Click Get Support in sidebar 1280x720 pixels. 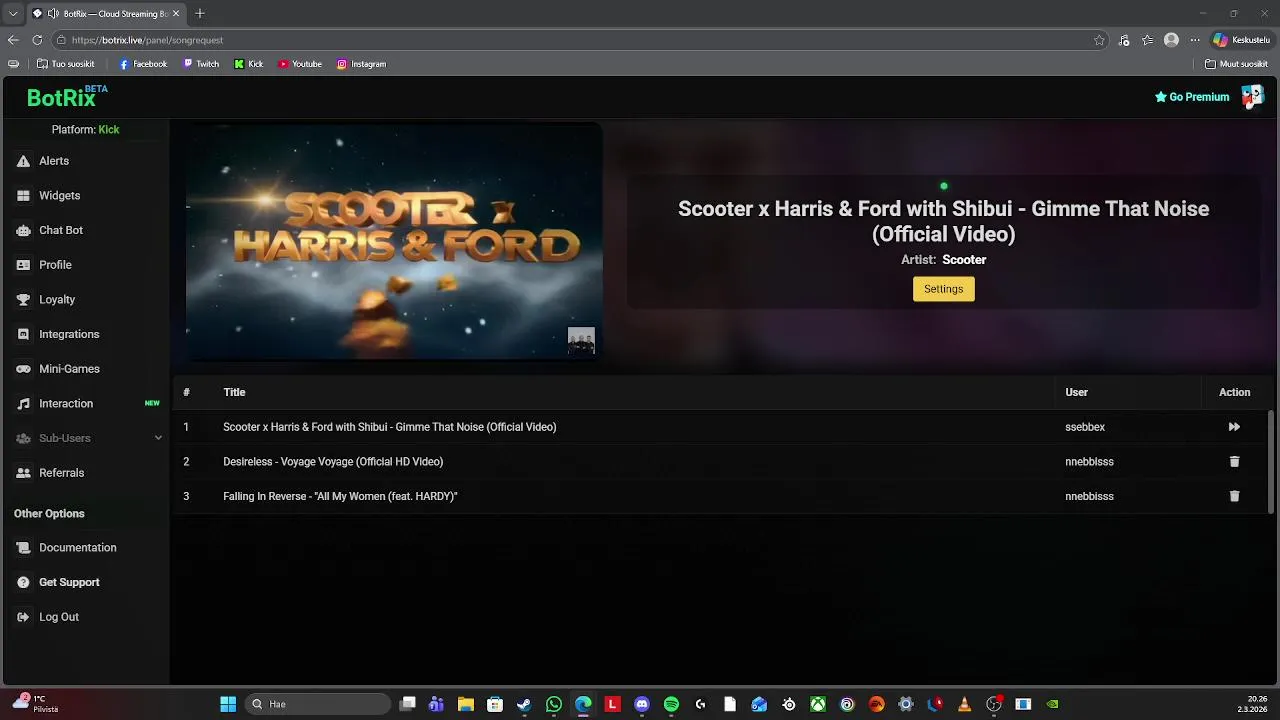pos(69,582)
